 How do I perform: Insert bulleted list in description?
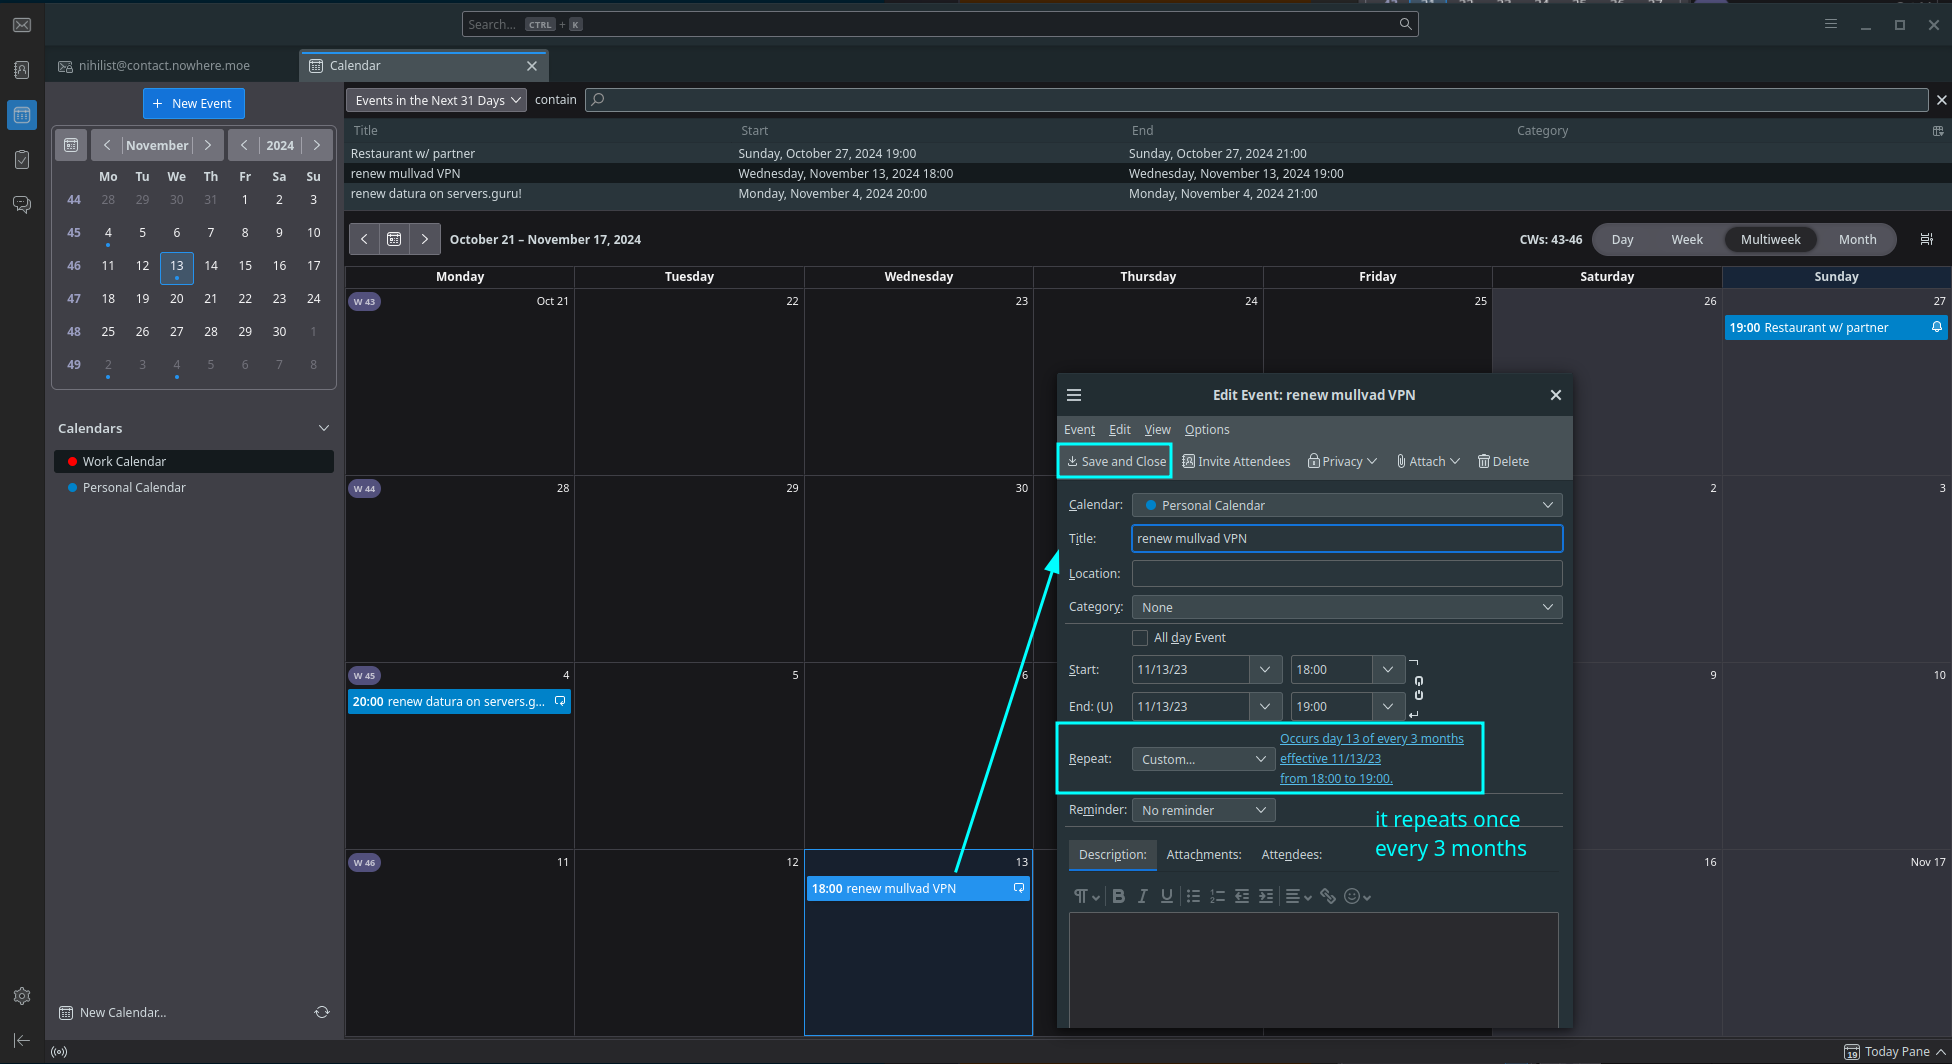tap(1193, 896)
